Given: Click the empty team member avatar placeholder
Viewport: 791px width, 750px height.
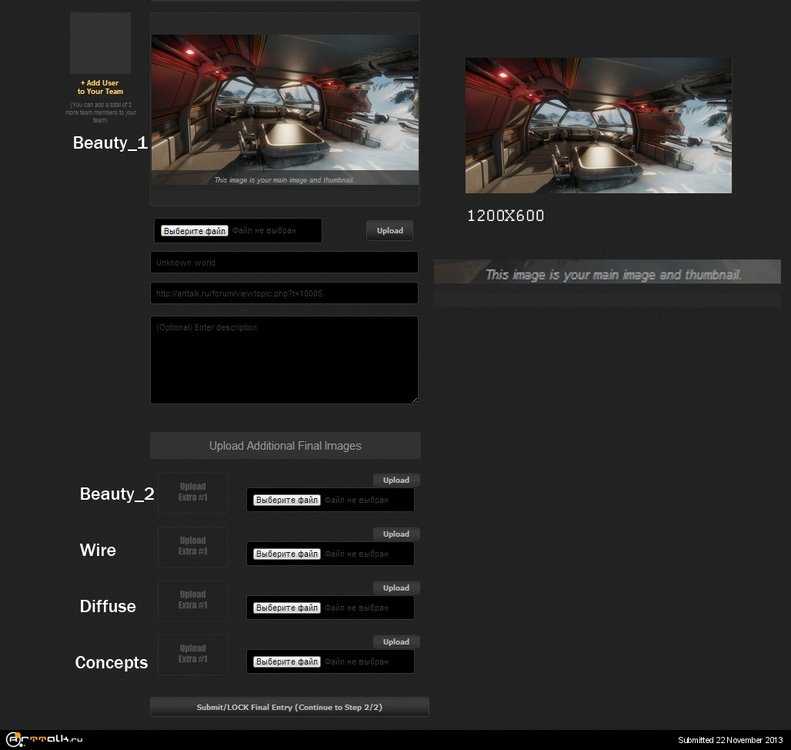Looking at the screenshot, I should (100, 43).
